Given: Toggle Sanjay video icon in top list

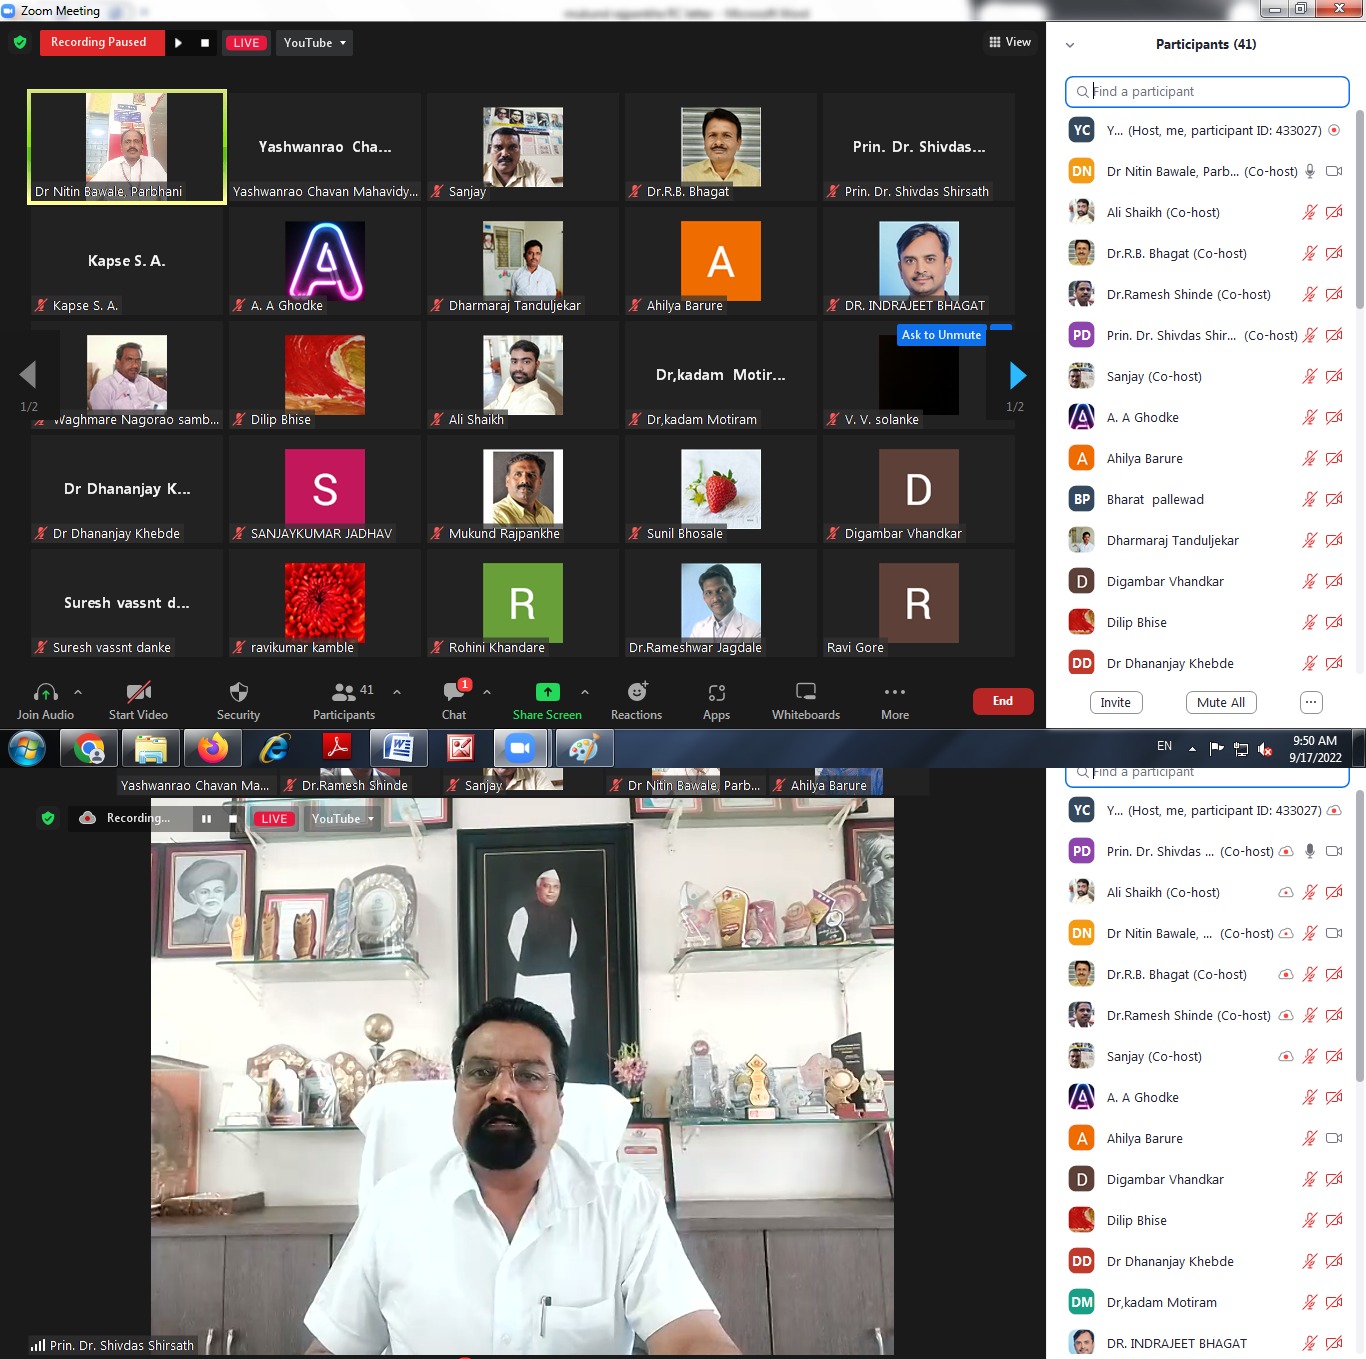Looking at the screenshot, I should 1334,376.
